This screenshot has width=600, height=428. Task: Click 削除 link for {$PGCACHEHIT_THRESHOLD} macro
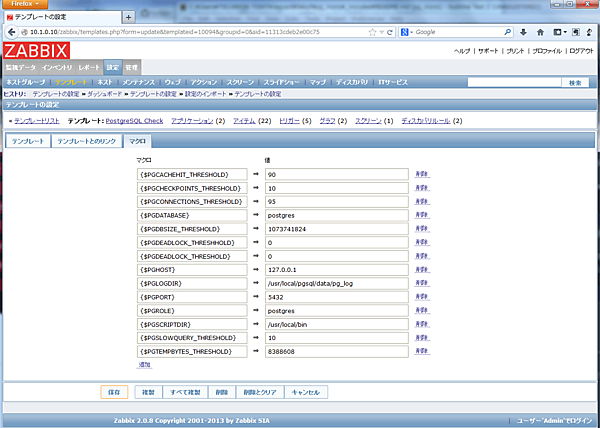coord(422,173)
